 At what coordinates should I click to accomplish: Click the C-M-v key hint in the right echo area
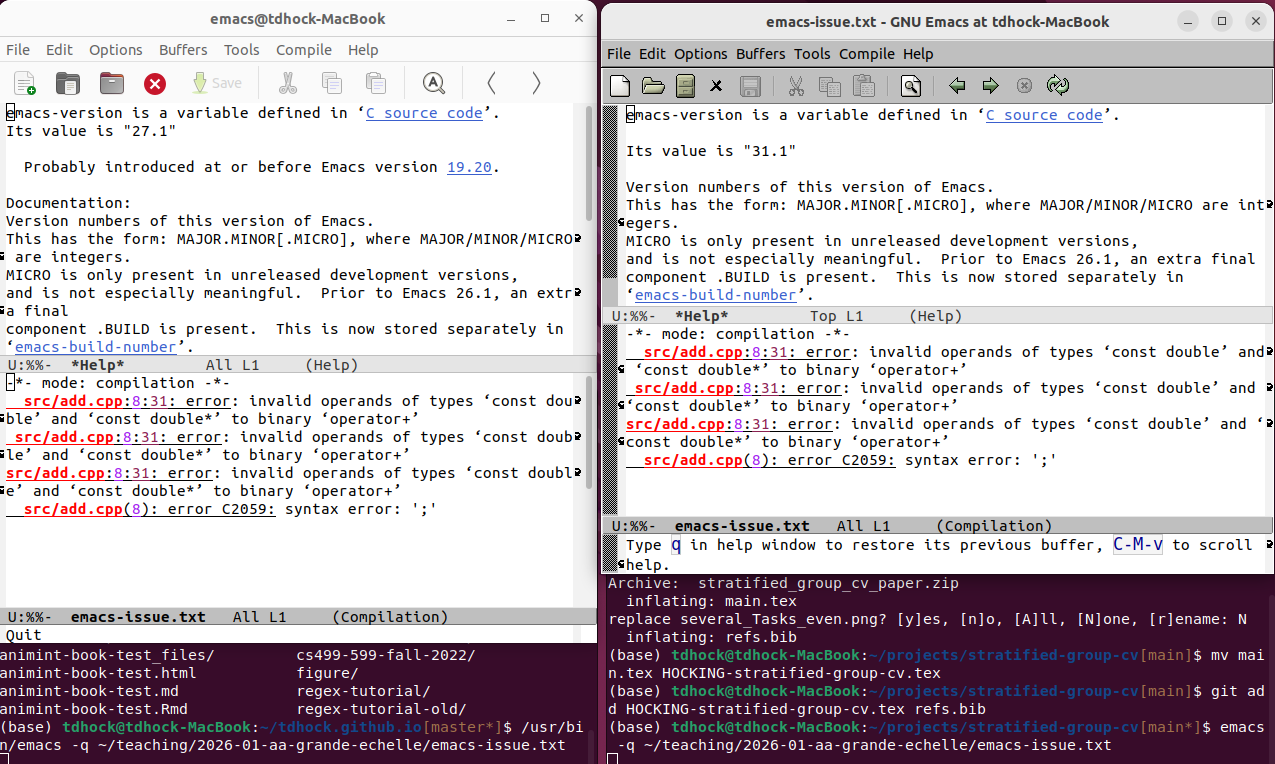[1138, 545]
